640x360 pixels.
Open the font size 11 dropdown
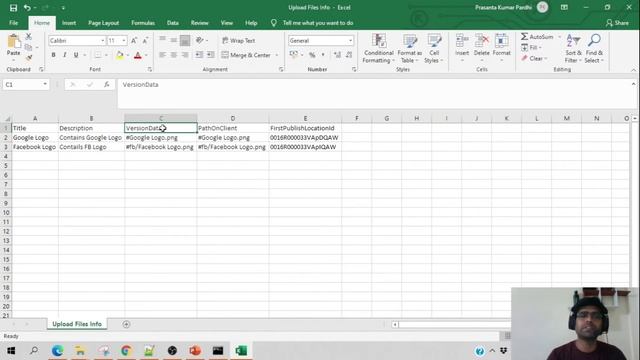click(124, 41)
